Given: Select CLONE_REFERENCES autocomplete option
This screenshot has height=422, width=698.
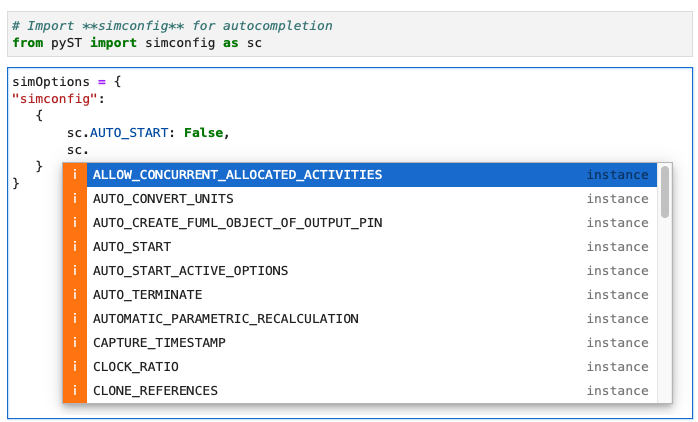Looking at the screenshot, I should [155, 391].
